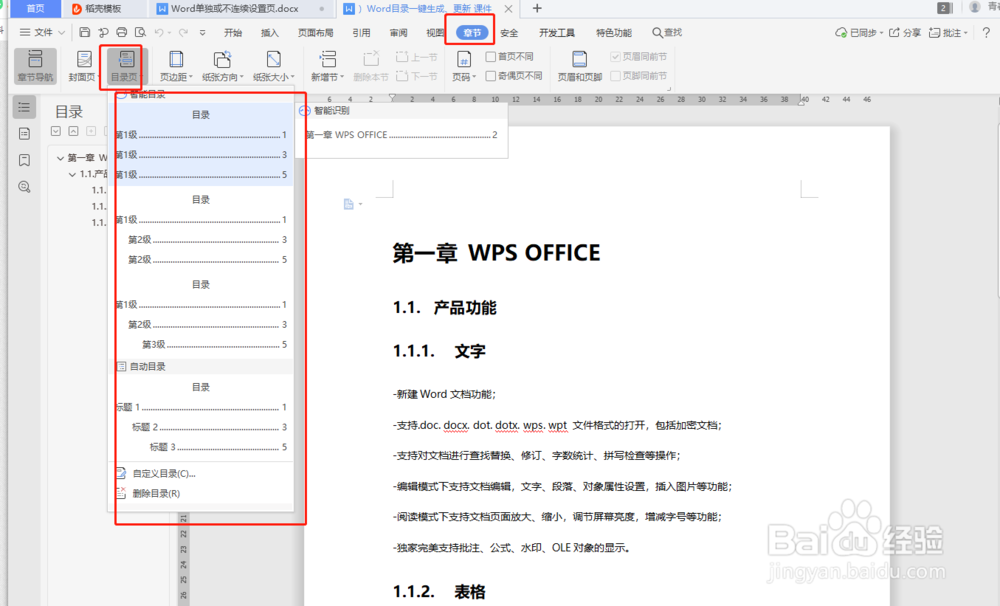Click the 删除本节 delete section icon
This screenshot has width=1000, height=606.
tap(371, 59)
